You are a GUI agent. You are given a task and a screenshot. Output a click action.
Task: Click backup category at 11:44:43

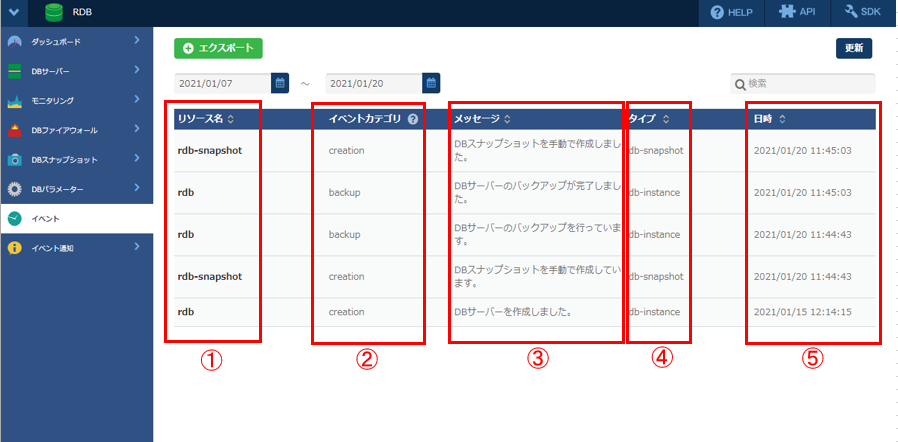coord(344,235)
